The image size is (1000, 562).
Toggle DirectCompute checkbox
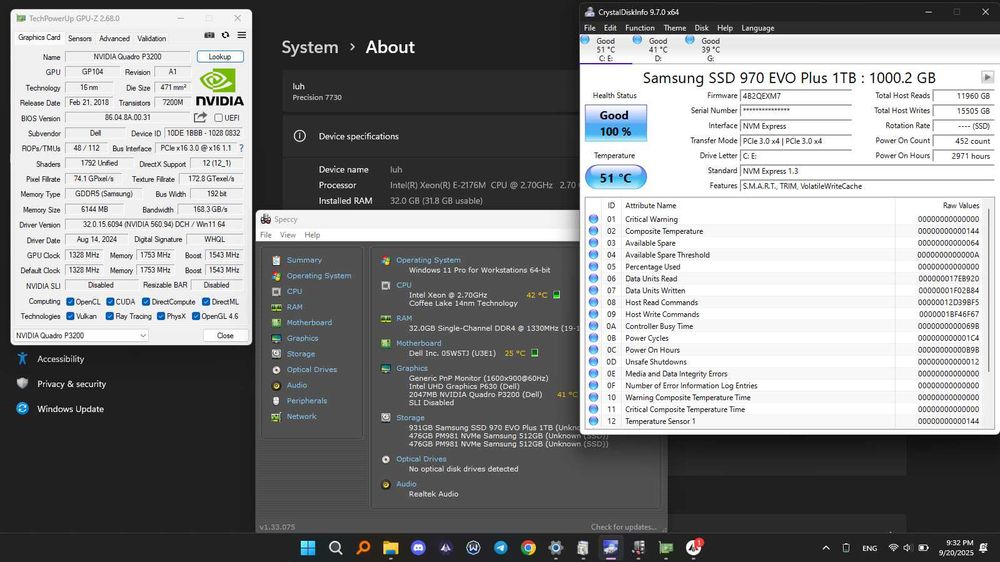[x=146, y=302]
